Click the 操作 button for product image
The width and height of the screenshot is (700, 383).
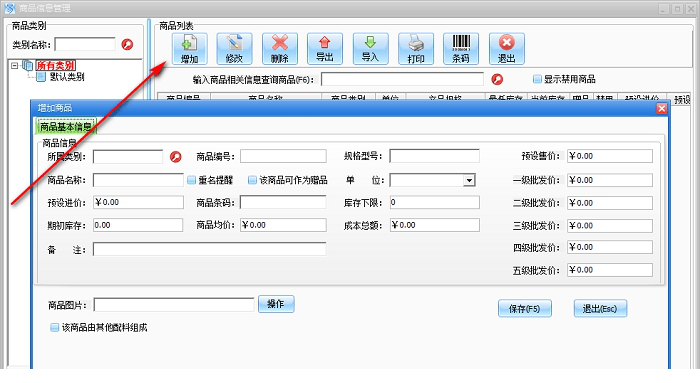[276, 304]
